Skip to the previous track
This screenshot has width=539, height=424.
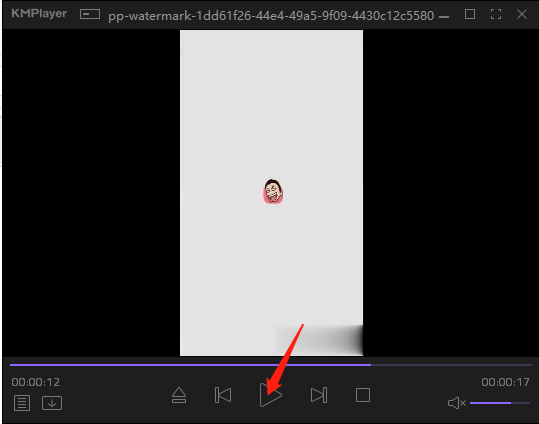pos(223,395)
